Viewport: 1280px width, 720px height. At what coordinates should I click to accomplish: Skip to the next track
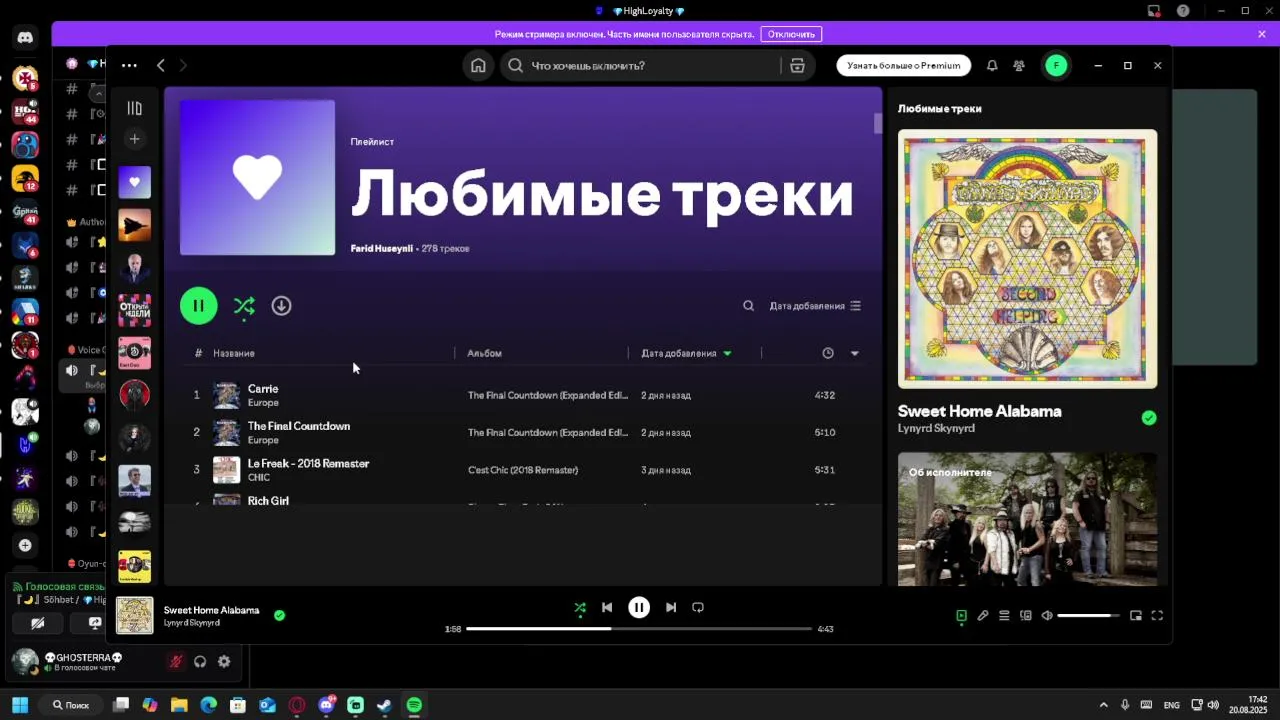pyautogui.click(x=671, y=607)
